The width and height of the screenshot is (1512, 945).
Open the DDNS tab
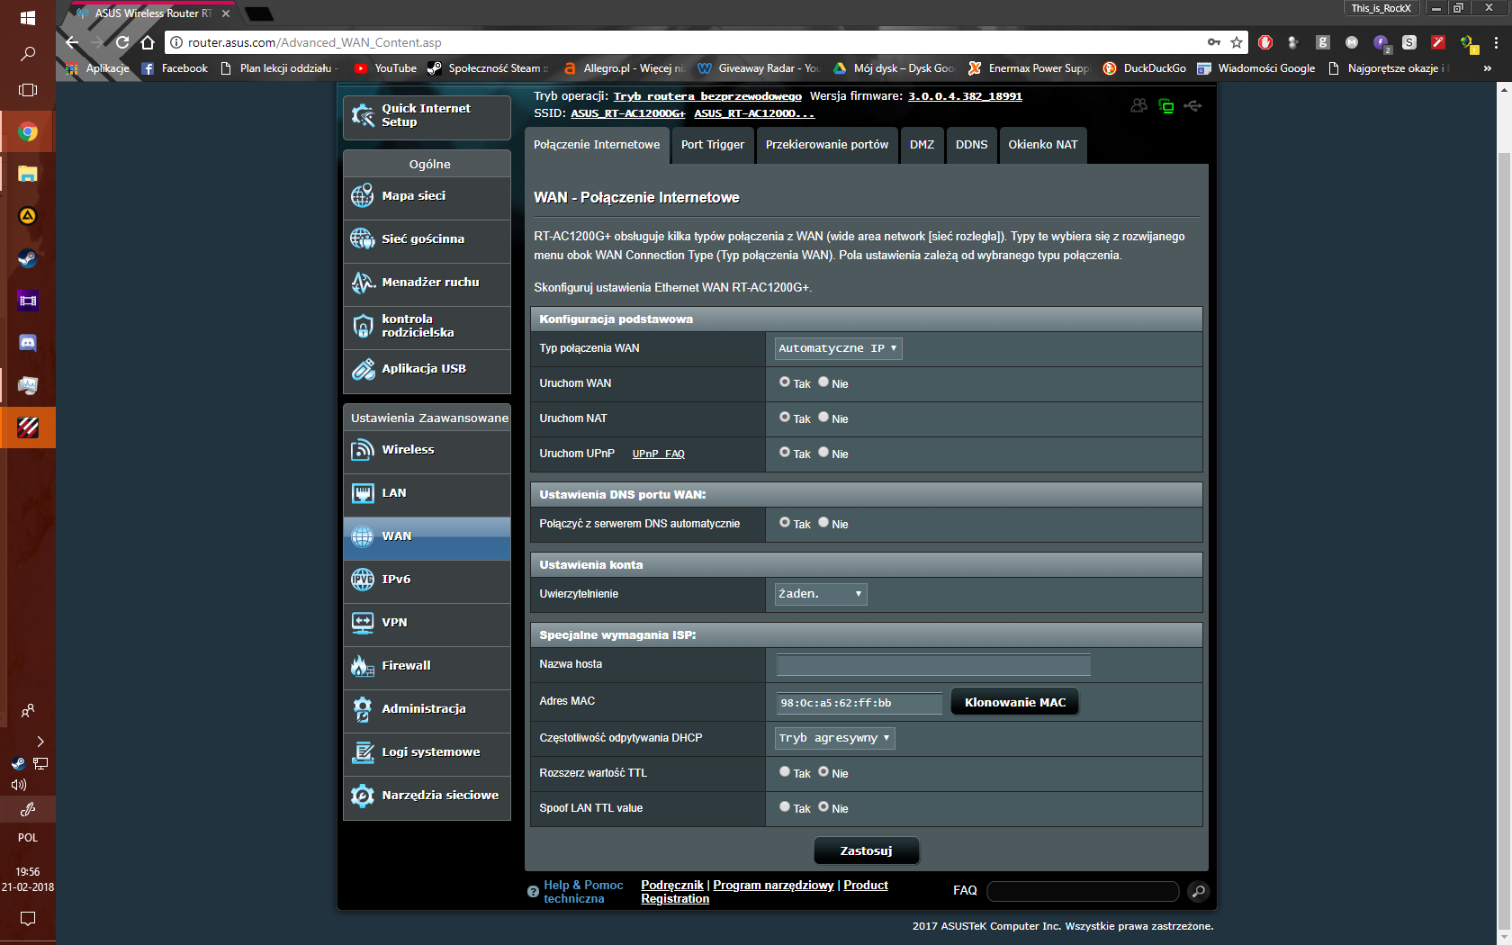[971, 145]
